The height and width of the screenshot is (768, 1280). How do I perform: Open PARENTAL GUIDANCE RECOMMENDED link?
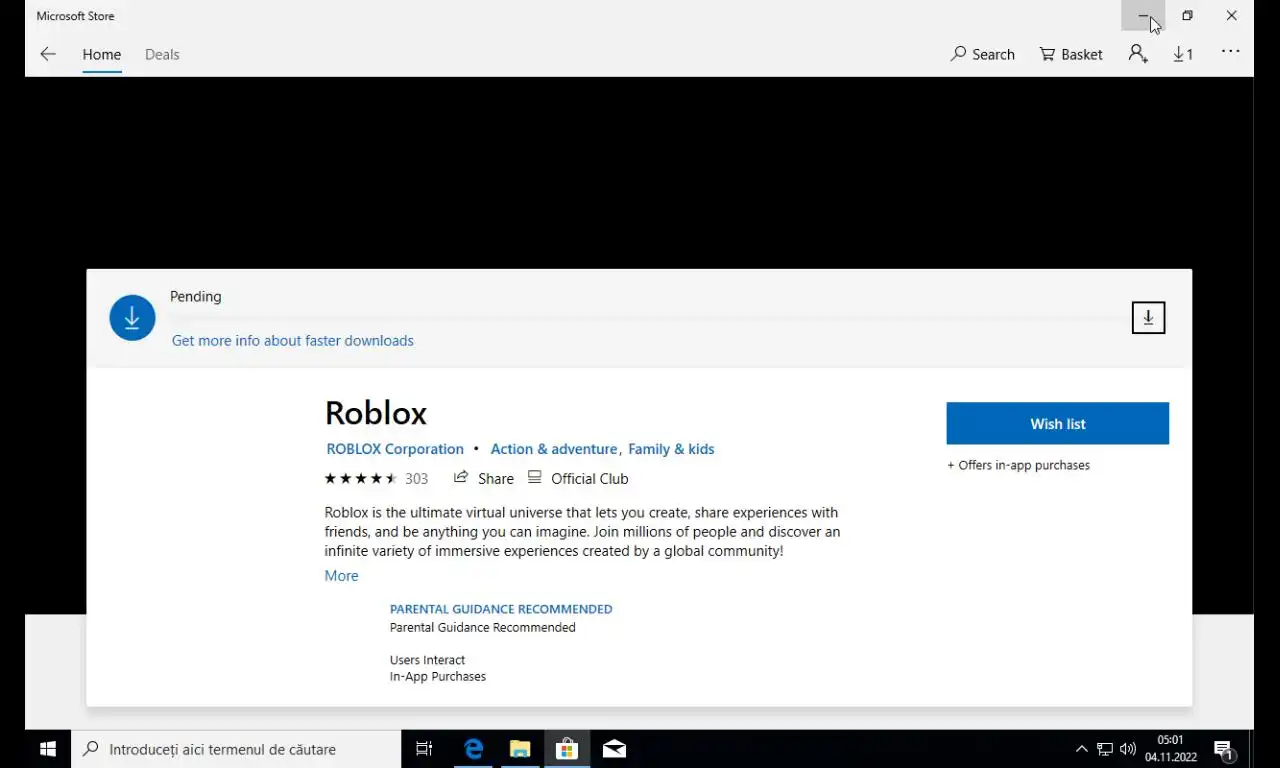coord(501,609)
